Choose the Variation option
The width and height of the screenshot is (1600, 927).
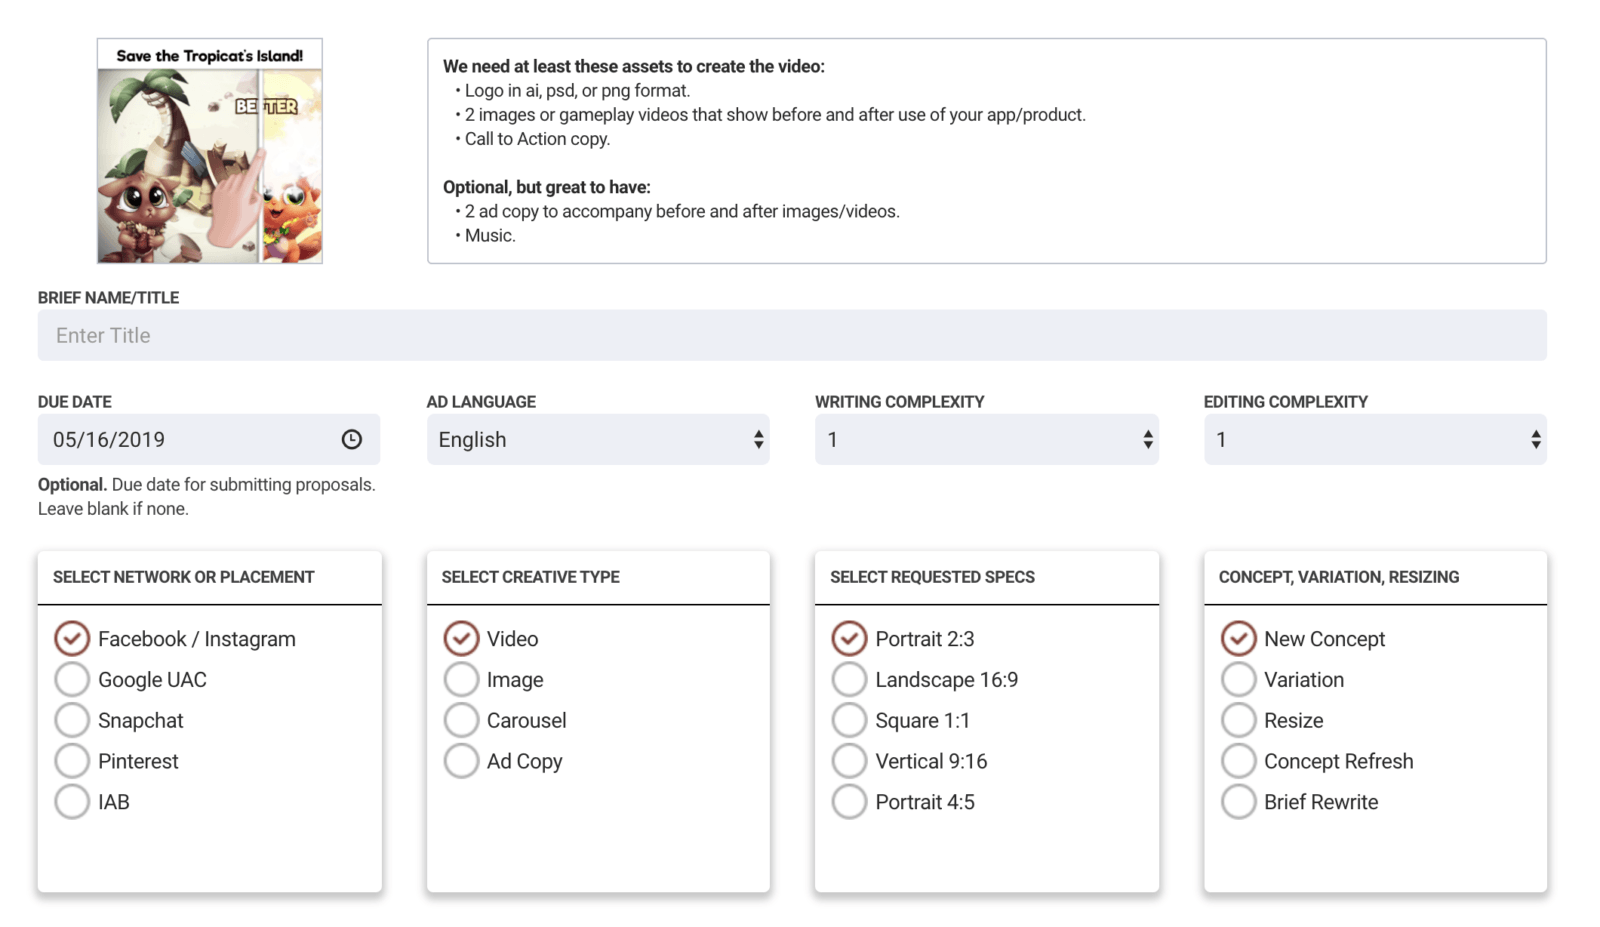pyautogui.click(x=1238, y=679)
